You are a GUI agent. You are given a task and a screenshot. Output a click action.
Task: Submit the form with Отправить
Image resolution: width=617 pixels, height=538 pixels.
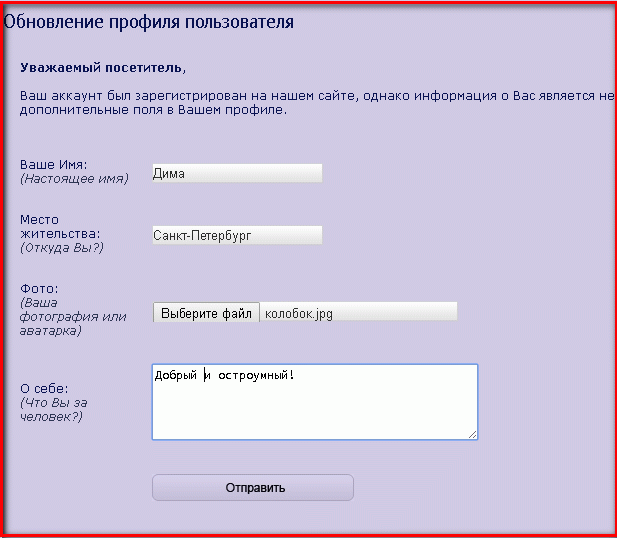[x=253, y=488]
